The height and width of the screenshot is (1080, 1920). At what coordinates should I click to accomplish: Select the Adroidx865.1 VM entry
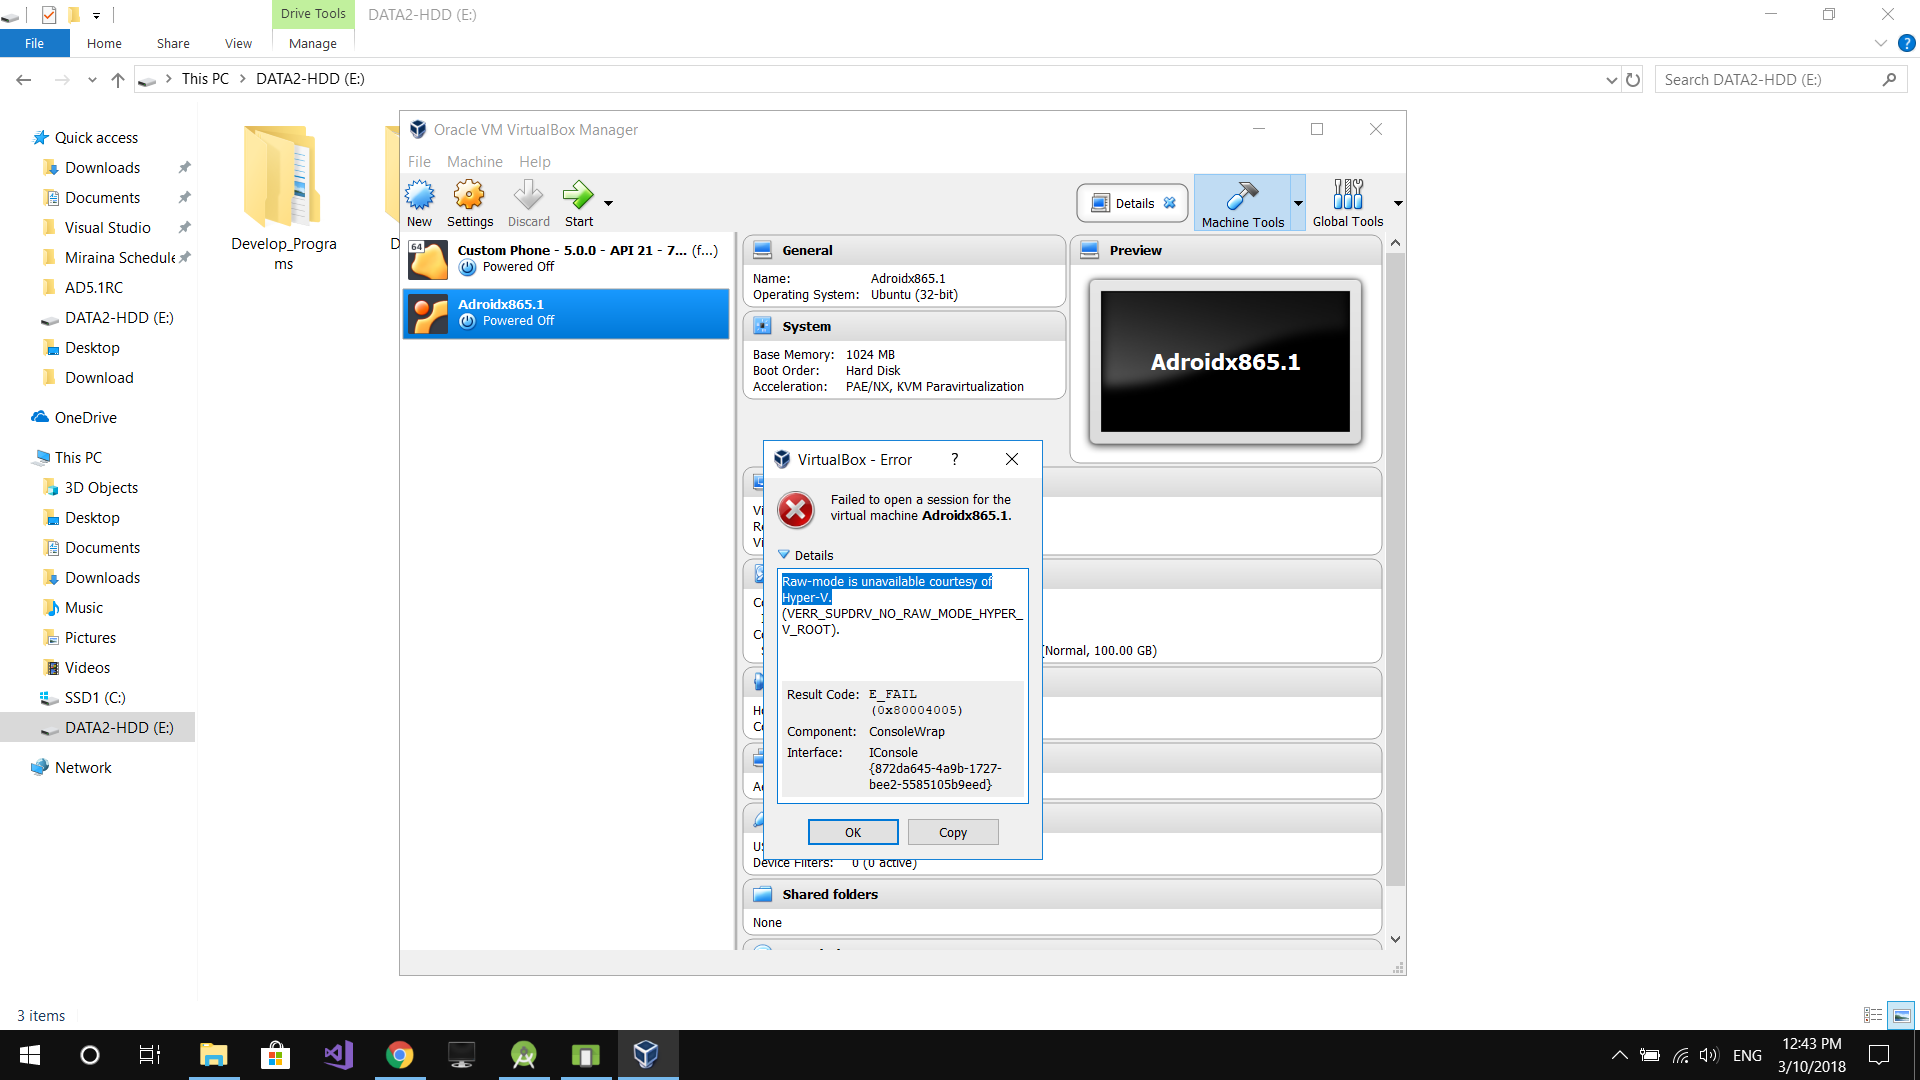566,313
